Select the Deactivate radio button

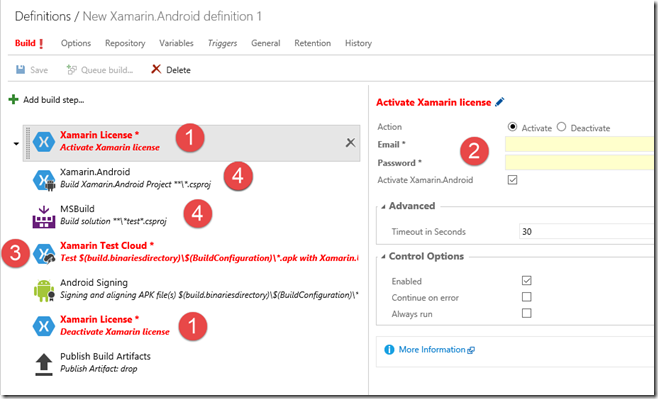click(561, 127)
